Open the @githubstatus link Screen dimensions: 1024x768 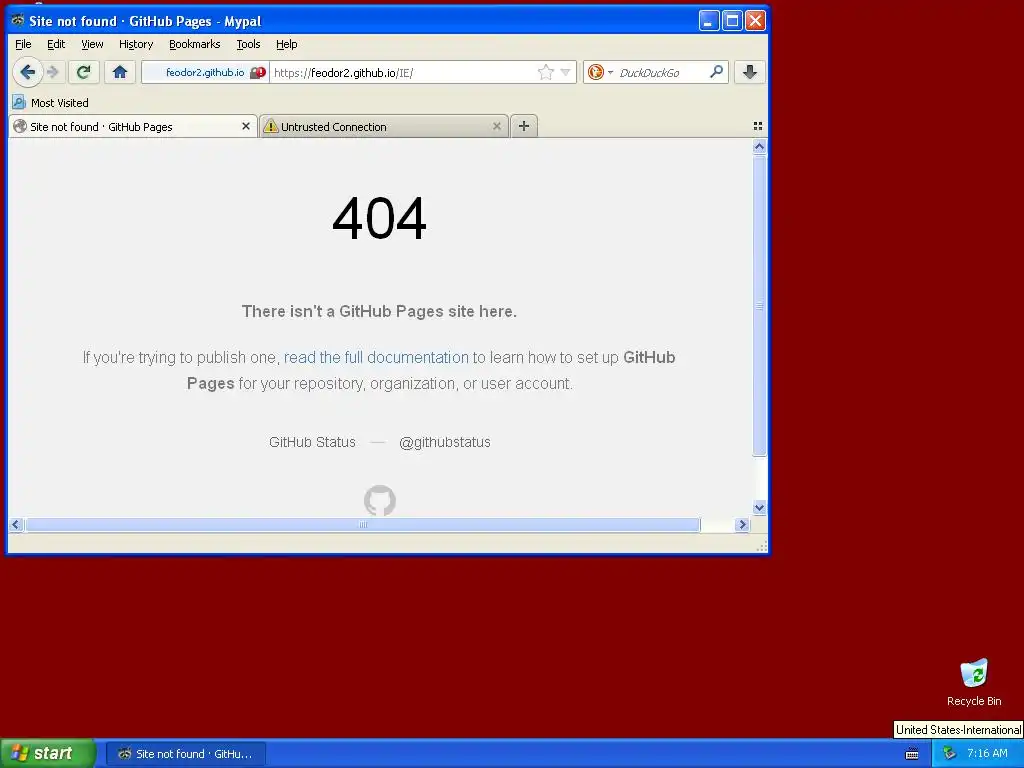coord(445,442)
